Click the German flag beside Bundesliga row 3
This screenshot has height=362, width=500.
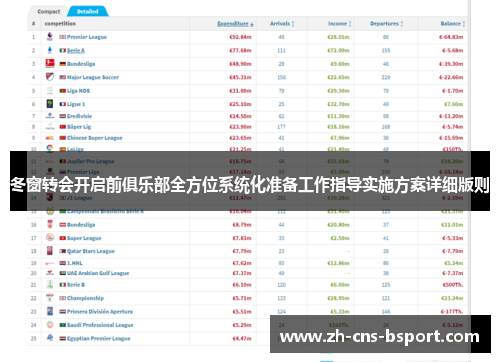(63, 64)
